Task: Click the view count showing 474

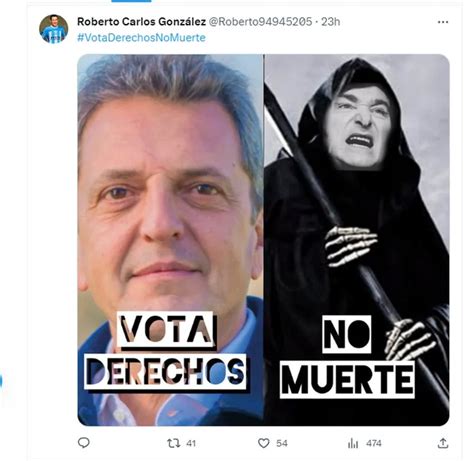Action: click(x=374, y=443)
